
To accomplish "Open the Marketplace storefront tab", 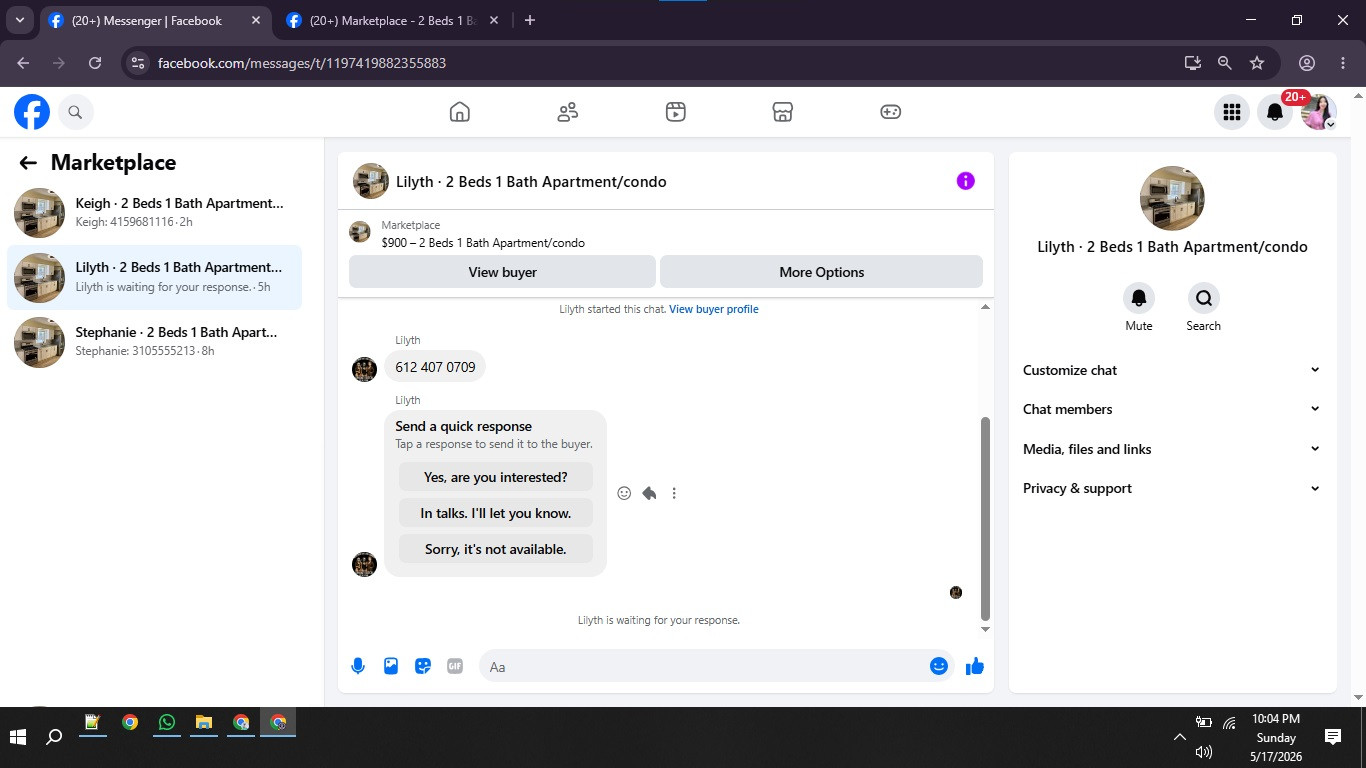I will click(x=783, y=112).
